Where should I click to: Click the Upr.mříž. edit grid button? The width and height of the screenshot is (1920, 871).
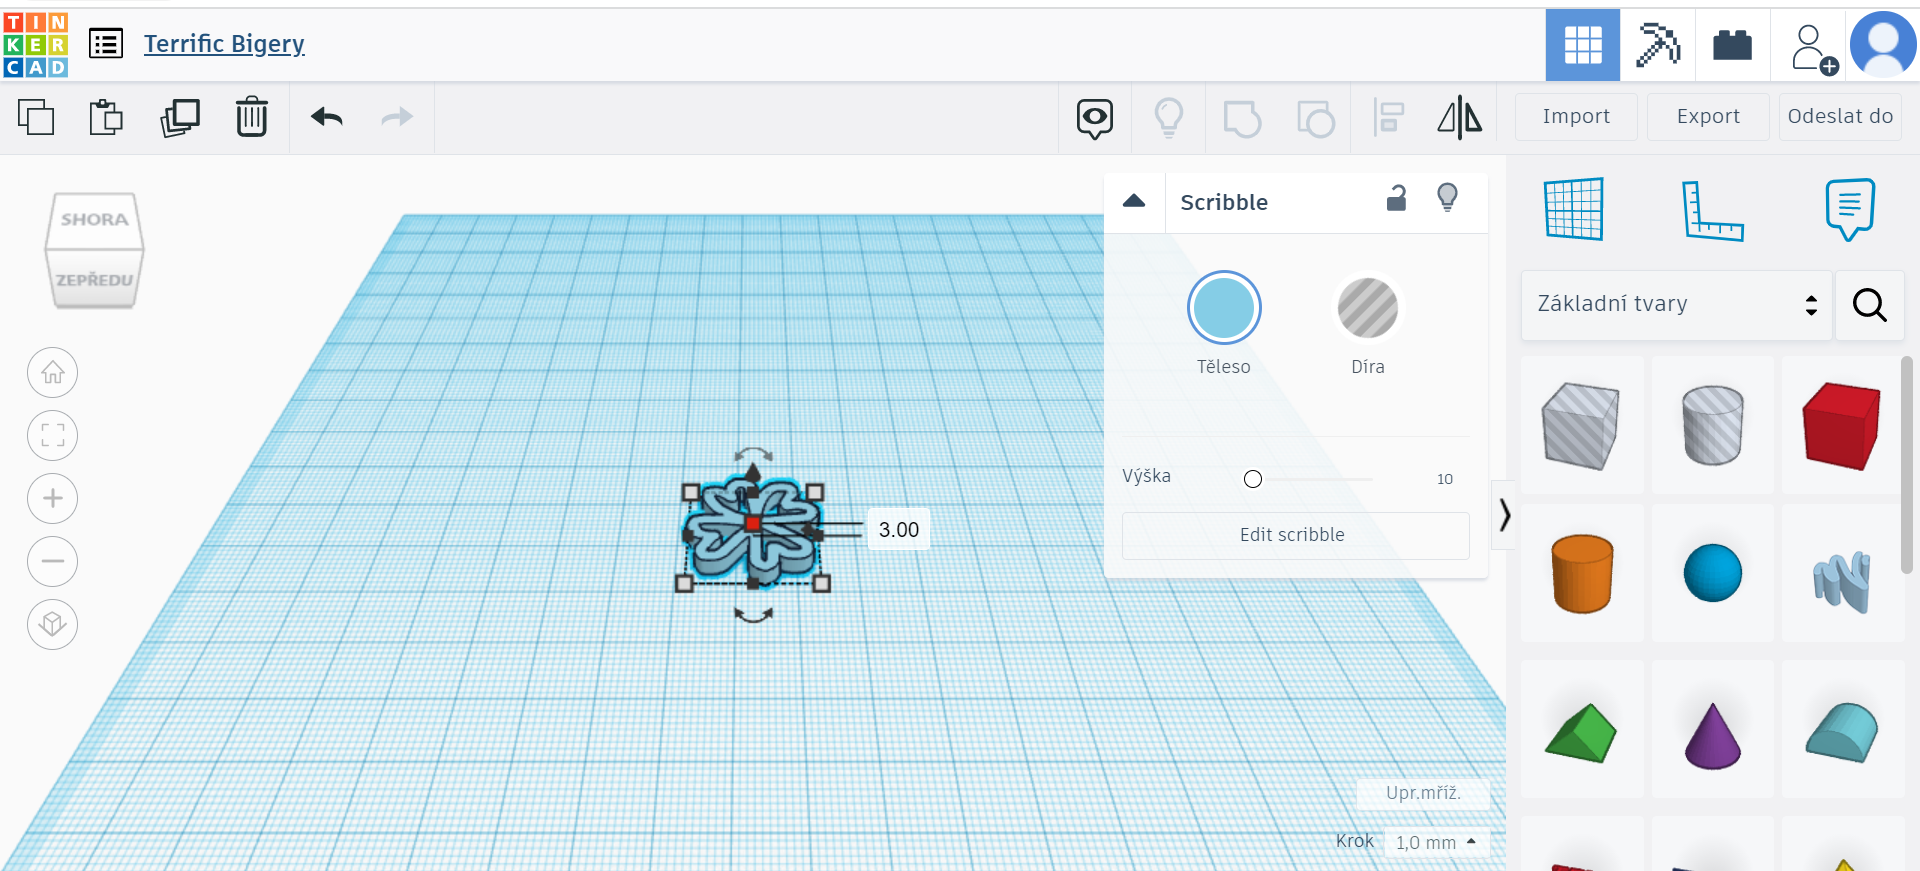[x=1423, y=793]
